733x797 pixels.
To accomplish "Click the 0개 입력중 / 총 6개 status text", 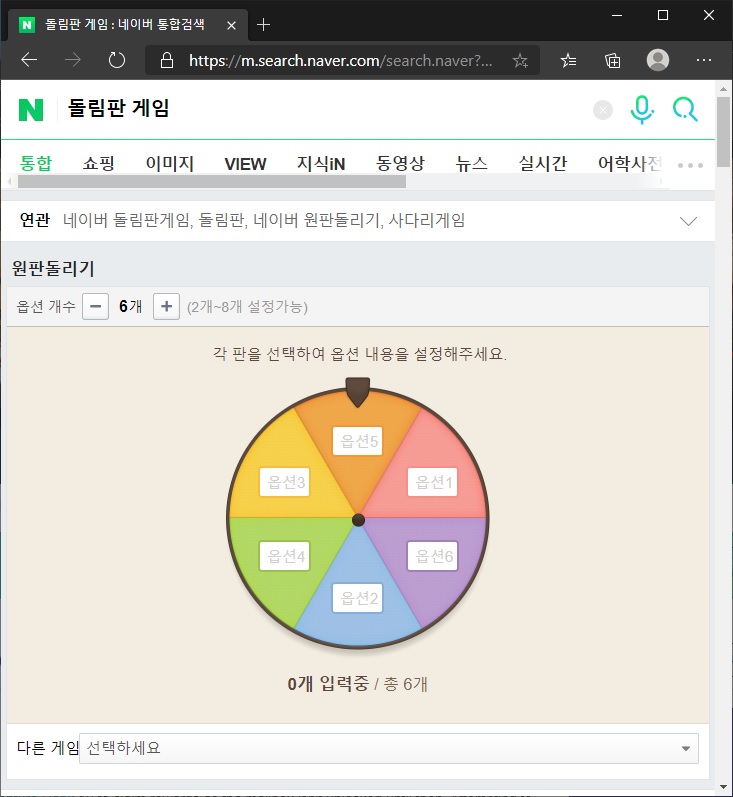I will pos(357,684).
